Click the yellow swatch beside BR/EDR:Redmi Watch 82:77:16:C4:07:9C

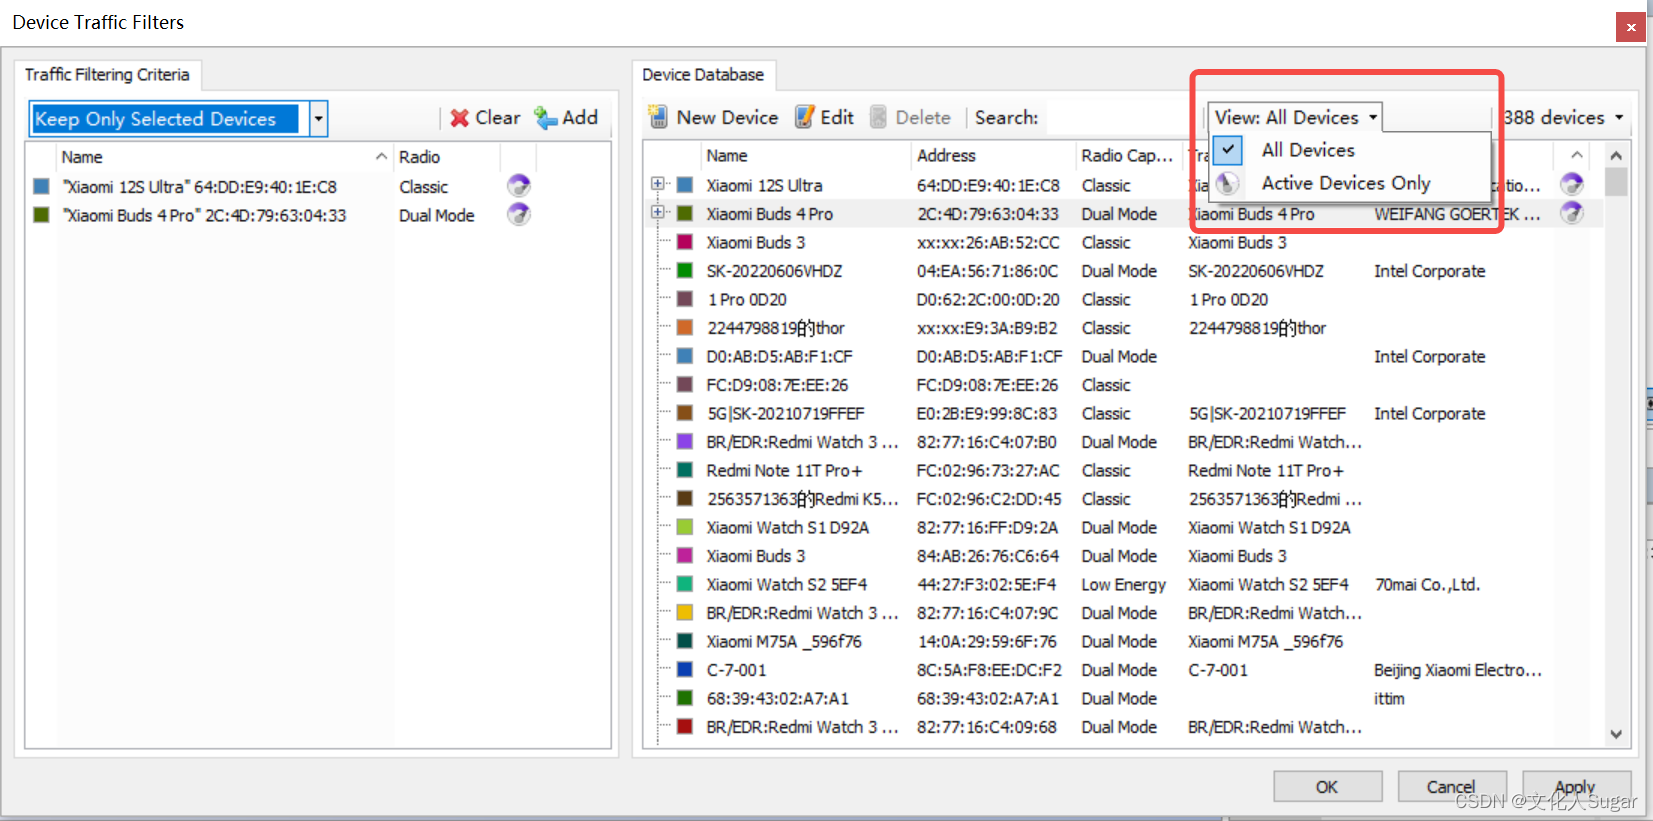pos(685,612)
